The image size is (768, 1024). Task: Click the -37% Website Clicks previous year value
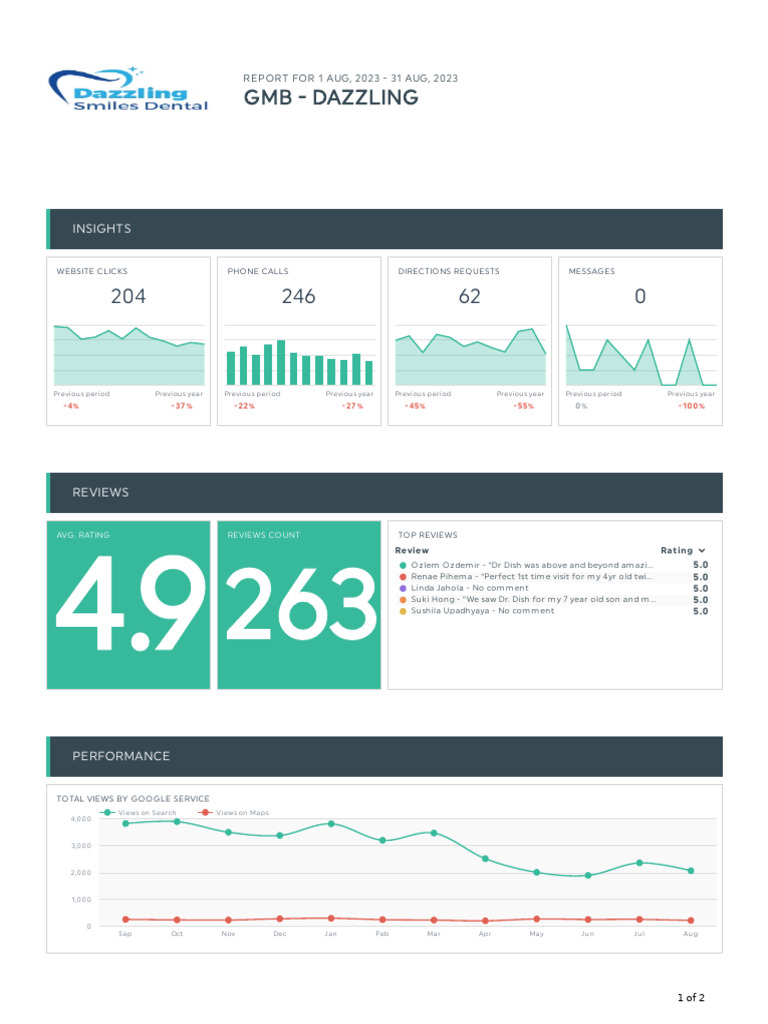(x=182, y=406)
